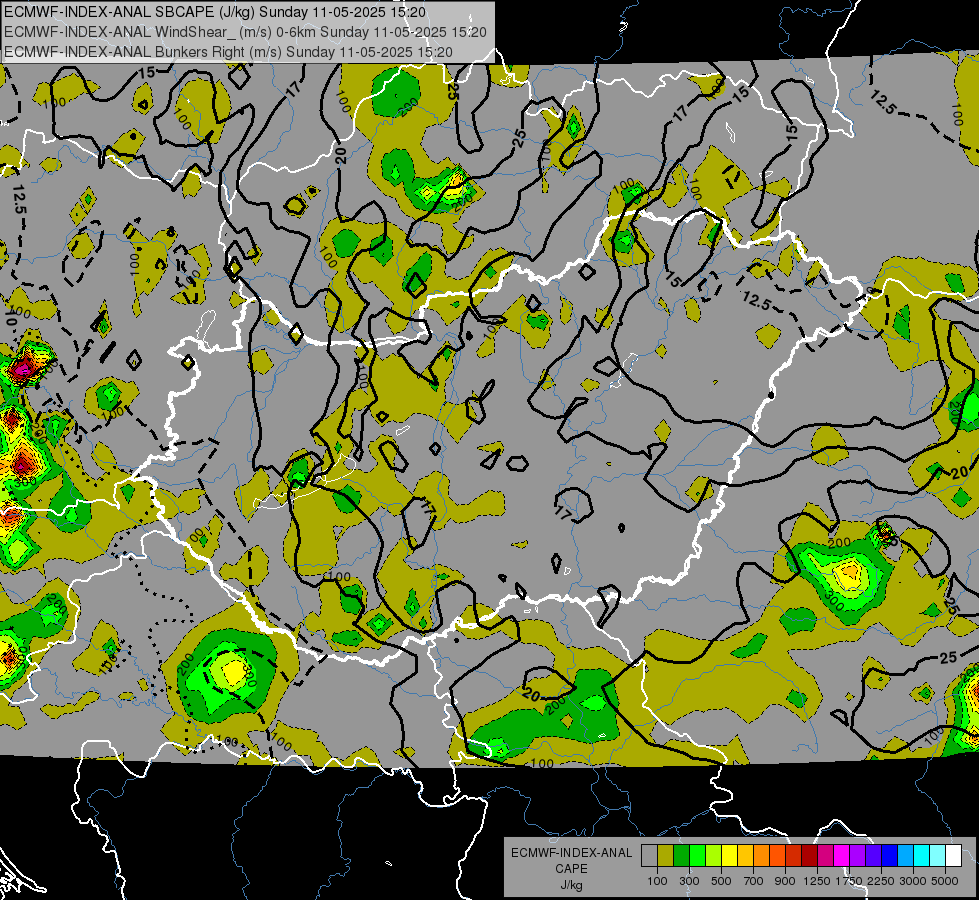Select the gray swatch in the CAPE legend

[649, 856]
